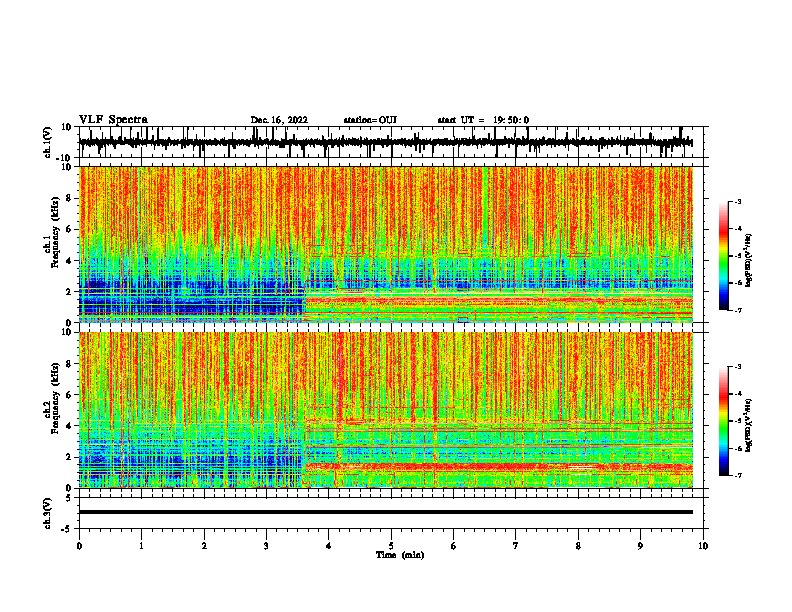Click time axis tick label "6"
This screenshot has width=792, height=612.
click(453, 546)
